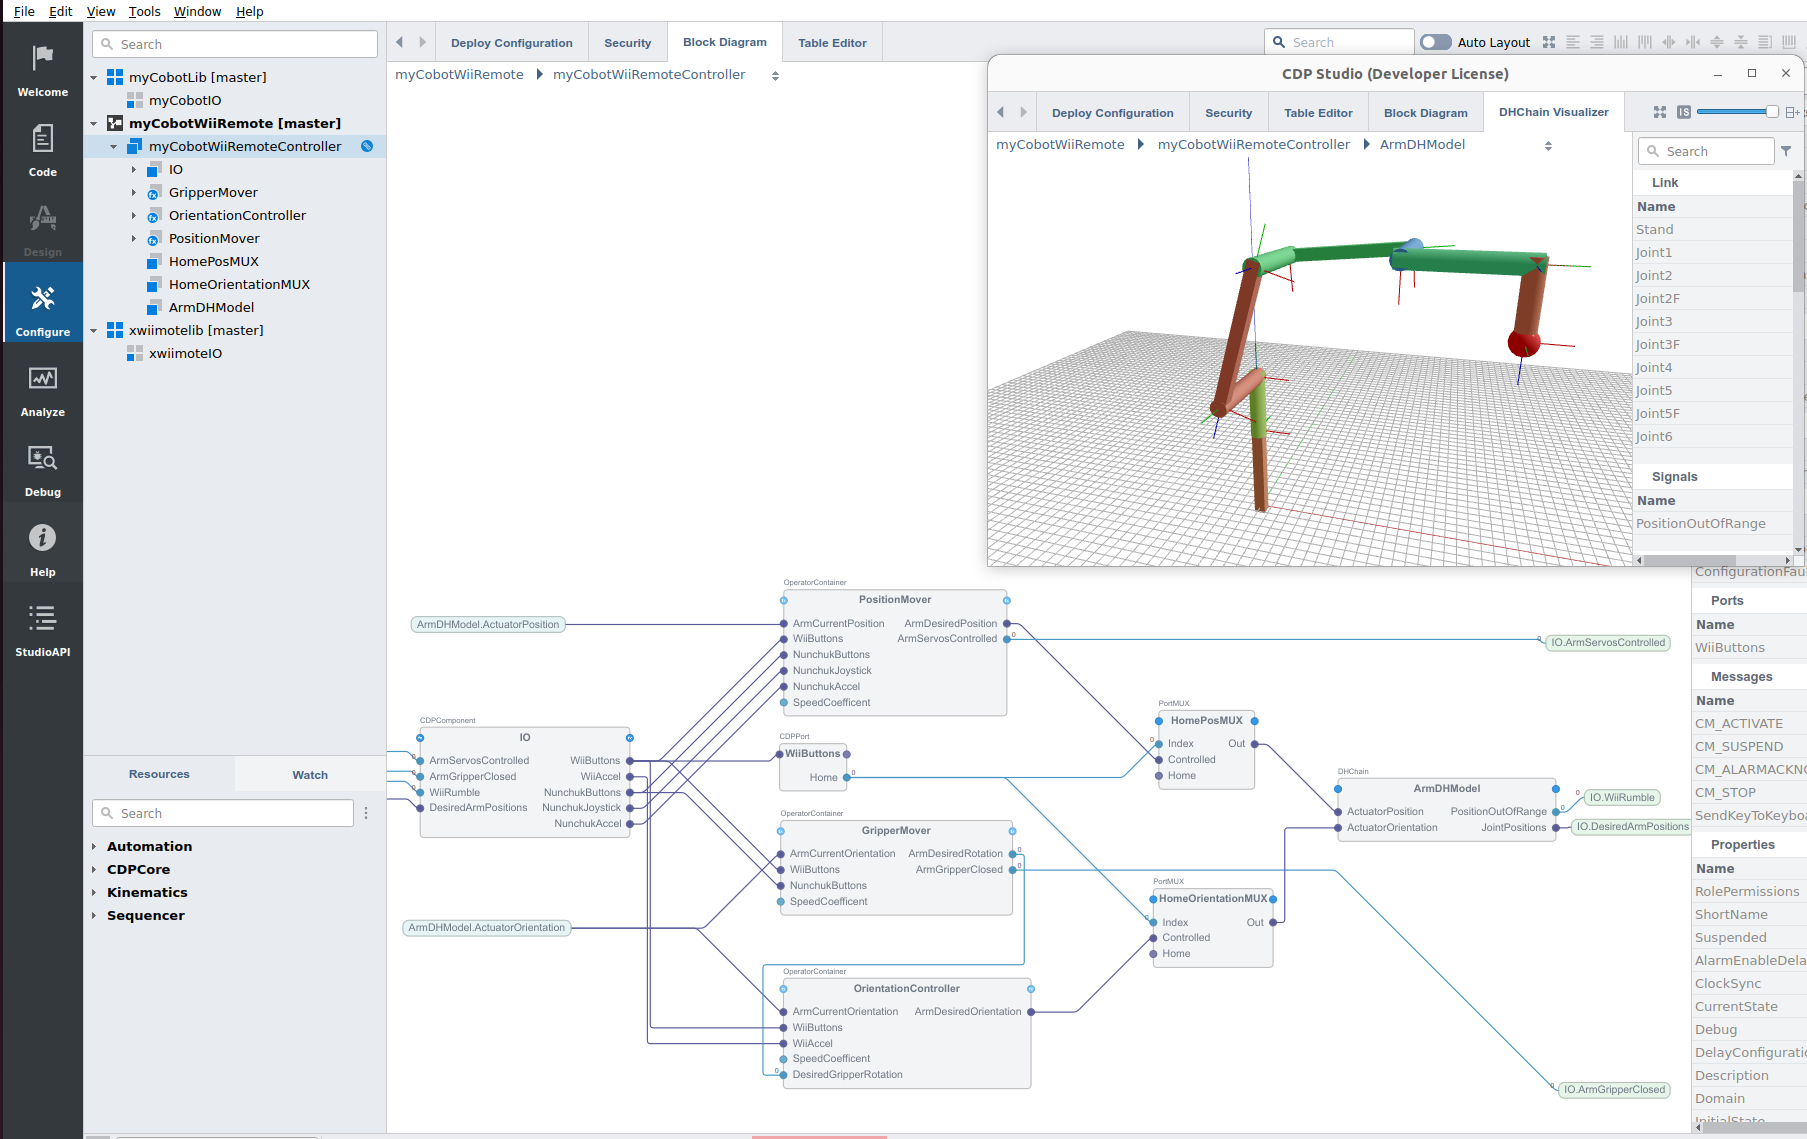Click the distribute vertically toolbar icon
Viewport: 1807px width, 1139px height.
(x=1741, y=42)
